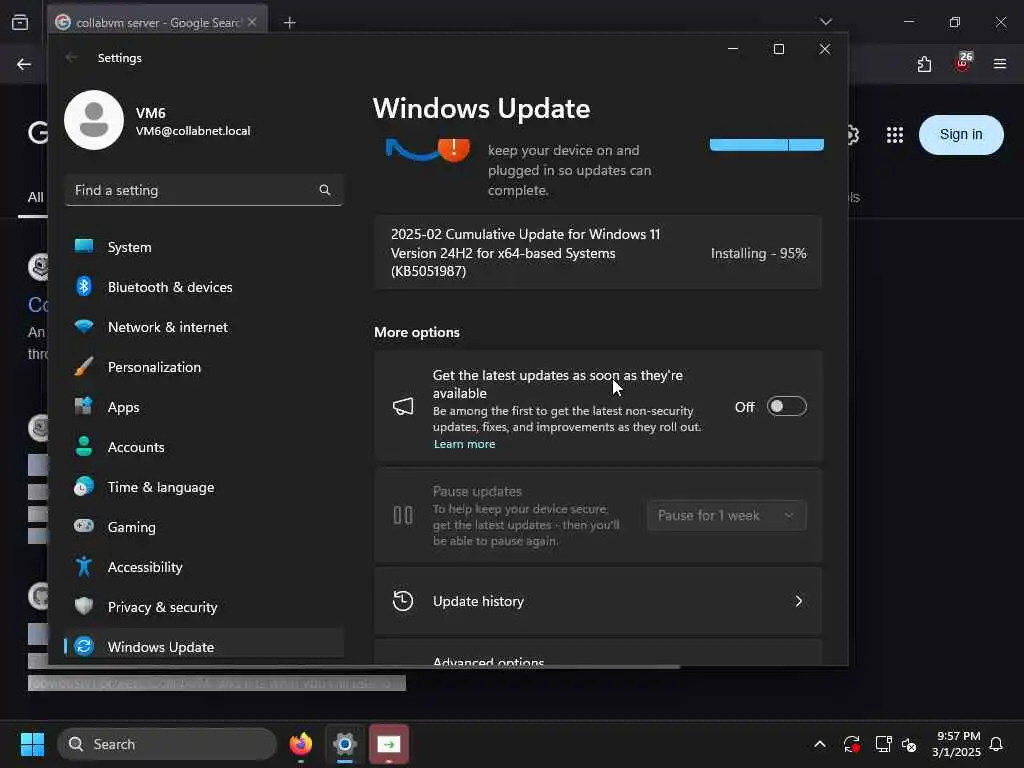Viewport: 1024px width, 768px height.
Task: Click the VM6@collabnet.local account text
Action: [193, 131]
